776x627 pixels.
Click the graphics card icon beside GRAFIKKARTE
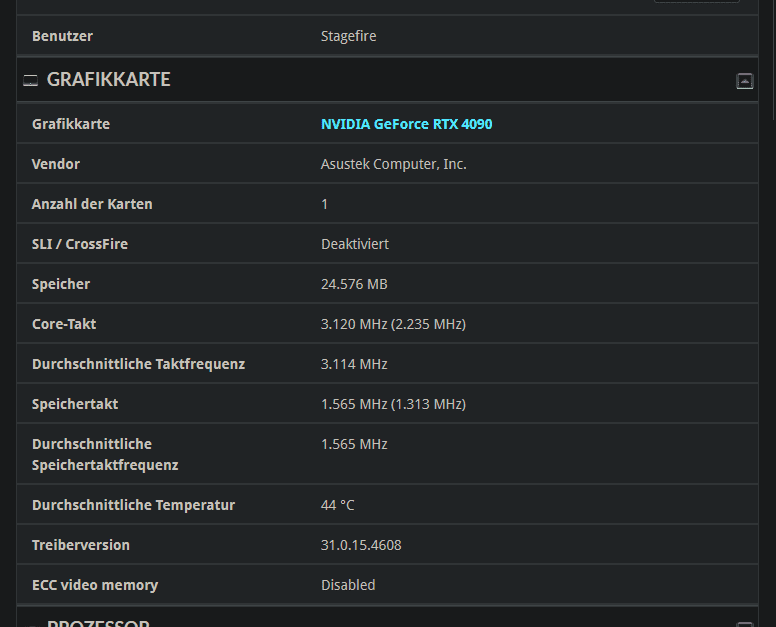coord(31,80)
